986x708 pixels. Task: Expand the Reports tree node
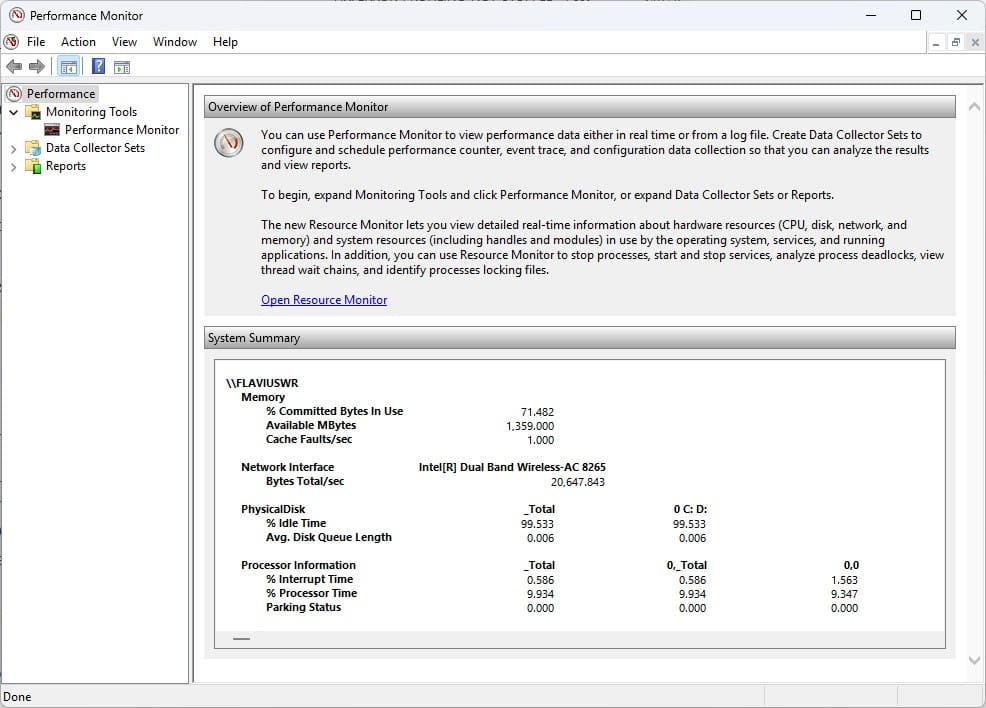pyautogui.click(x=14, y=165)
